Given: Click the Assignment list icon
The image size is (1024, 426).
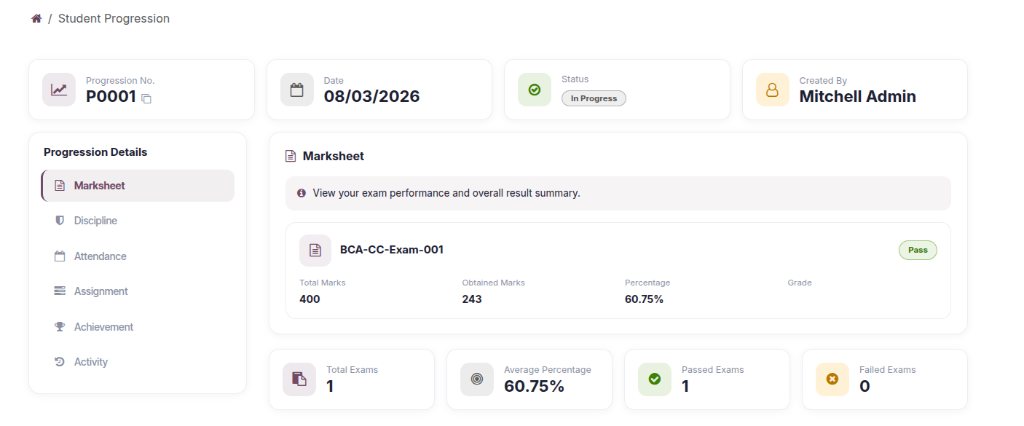Looking at the screenshot, I should pyautogui.click(x=59, y=291).
